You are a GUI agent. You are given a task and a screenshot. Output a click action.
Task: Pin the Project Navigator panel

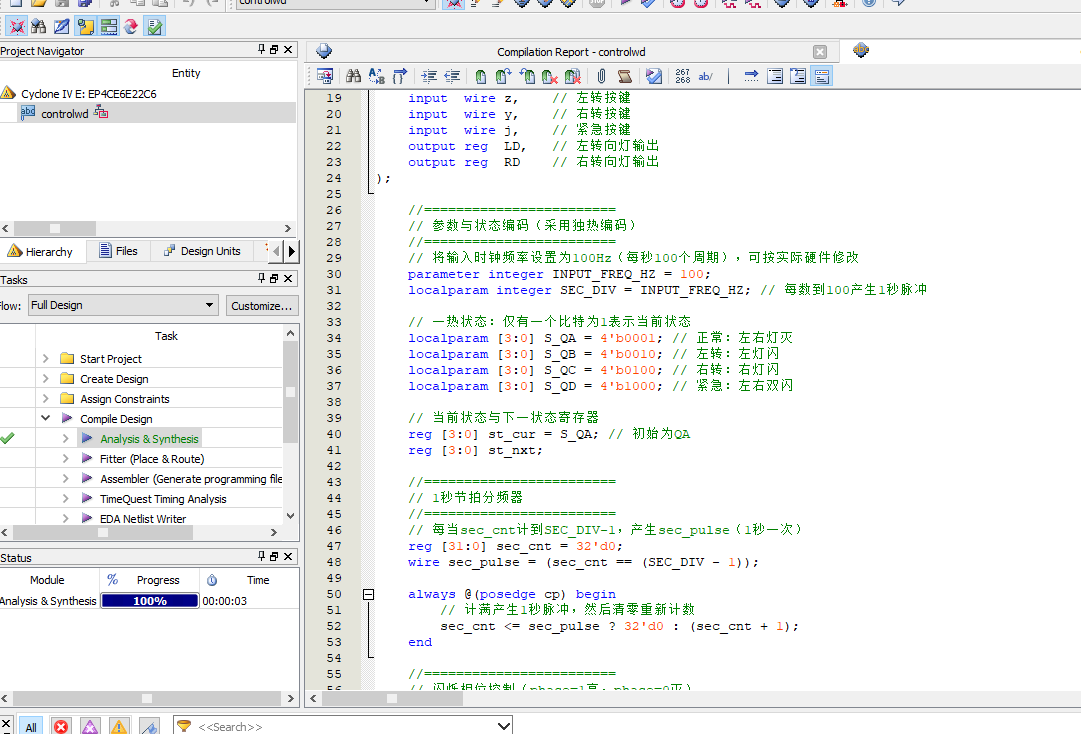261,50
